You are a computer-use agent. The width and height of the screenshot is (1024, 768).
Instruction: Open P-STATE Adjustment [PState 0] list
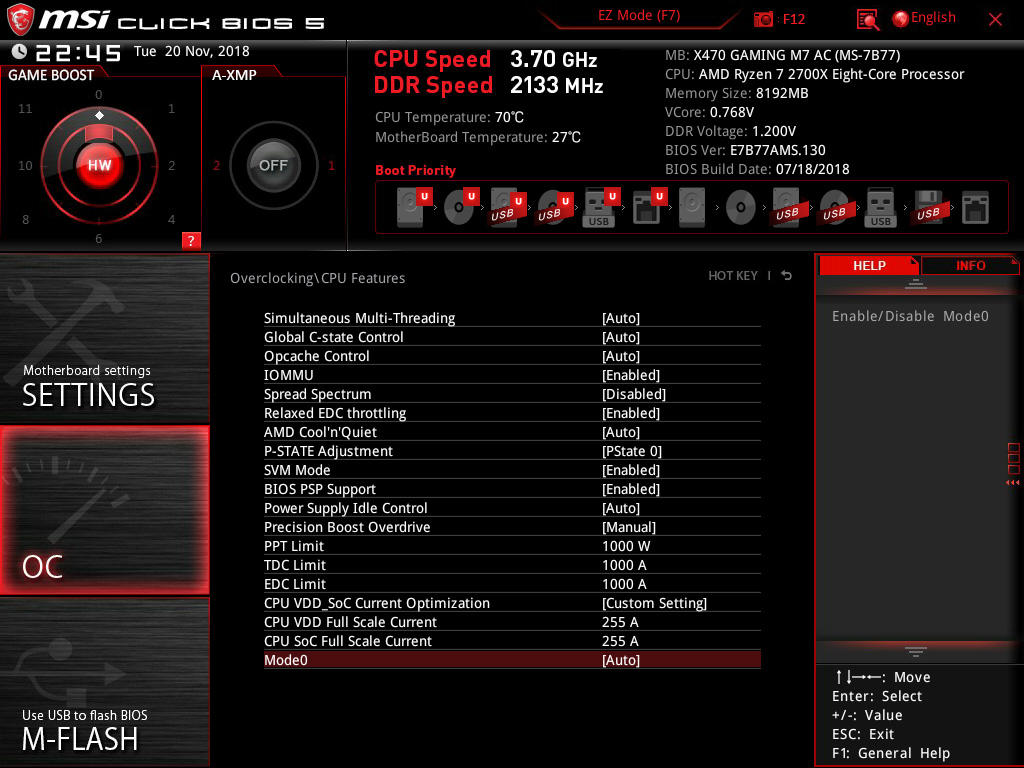632,451
